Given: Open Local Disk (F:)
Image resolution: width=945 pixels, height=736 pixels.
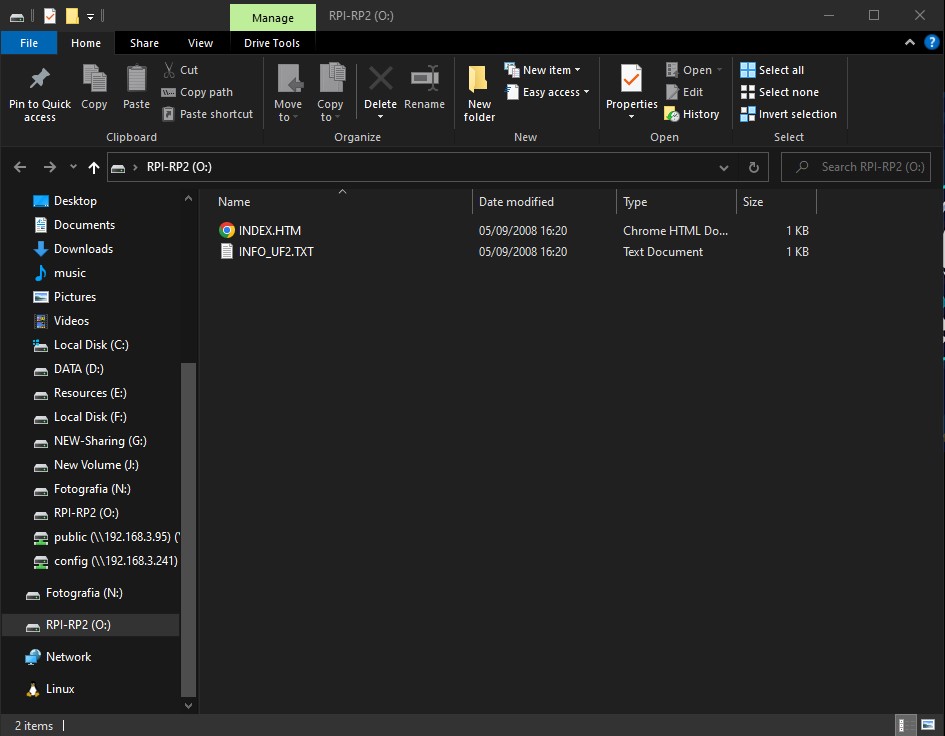Looking at the screenshot, I should coord(90,417).
